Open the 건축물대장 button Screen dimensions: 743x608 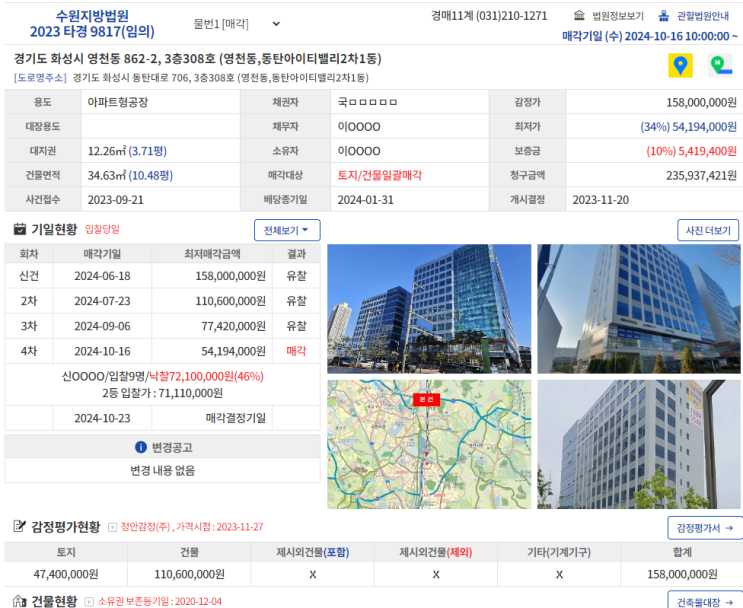click(705, 601)
